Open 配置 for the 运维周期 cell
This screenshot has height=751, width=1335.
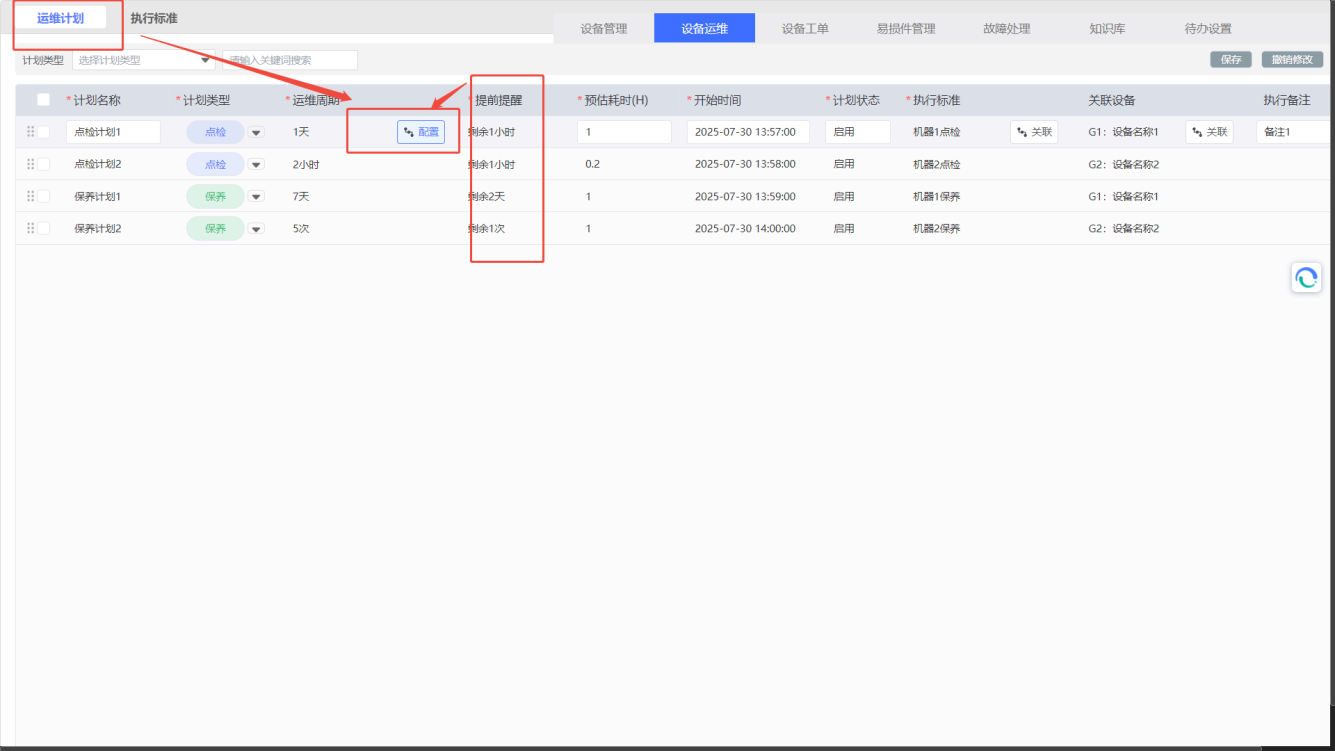pyautogui.click(x=421, y=132)
